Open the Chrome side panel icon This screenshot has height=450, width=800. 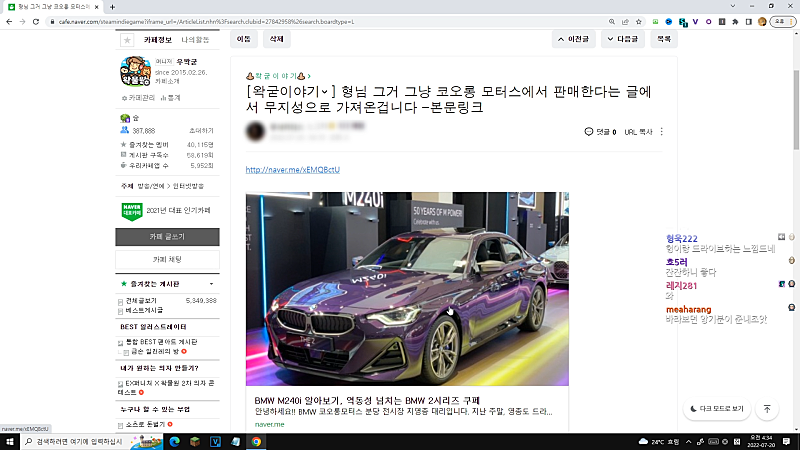[x=748, y=22]
